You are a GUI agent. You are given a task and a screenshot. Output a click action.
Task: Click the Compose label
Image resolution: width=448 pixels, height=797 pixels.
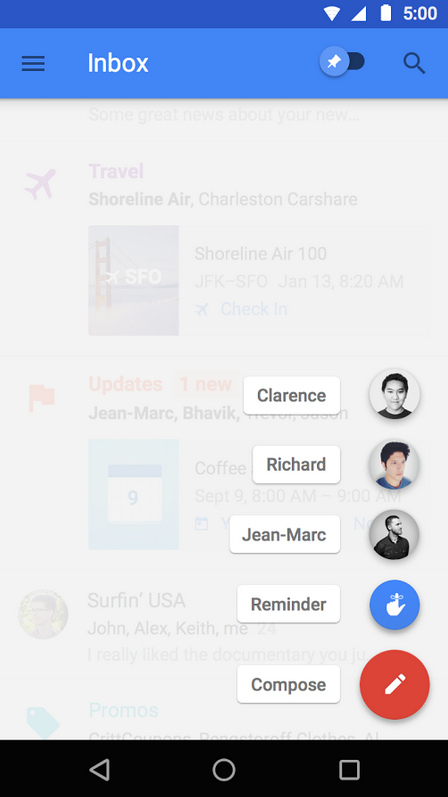[x=288, y=685]
